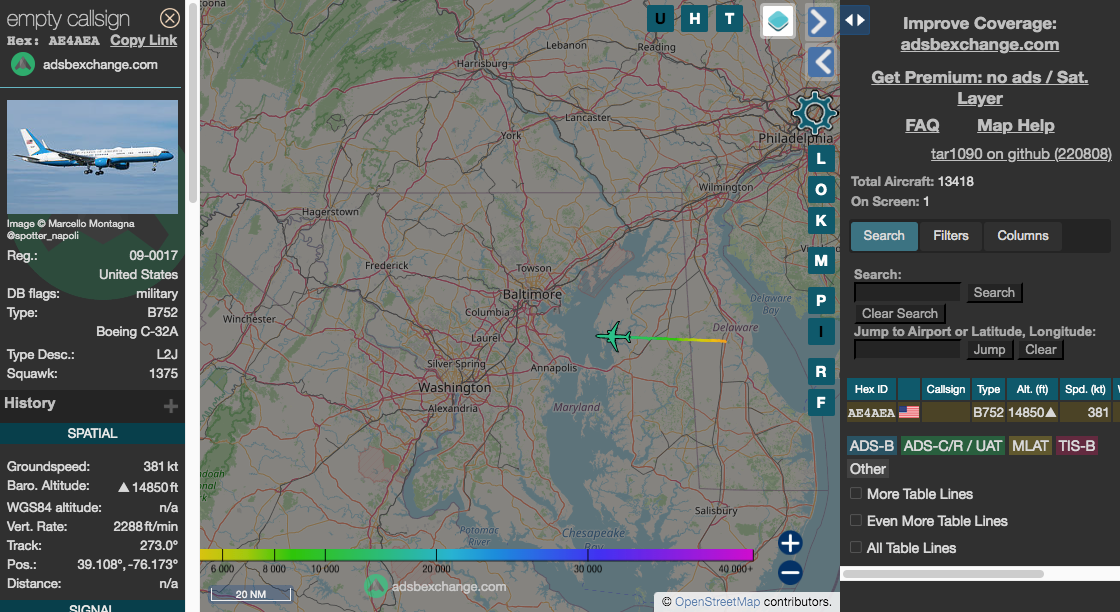Click the L map button
The image size is (1120, 612).
[821, 159]
